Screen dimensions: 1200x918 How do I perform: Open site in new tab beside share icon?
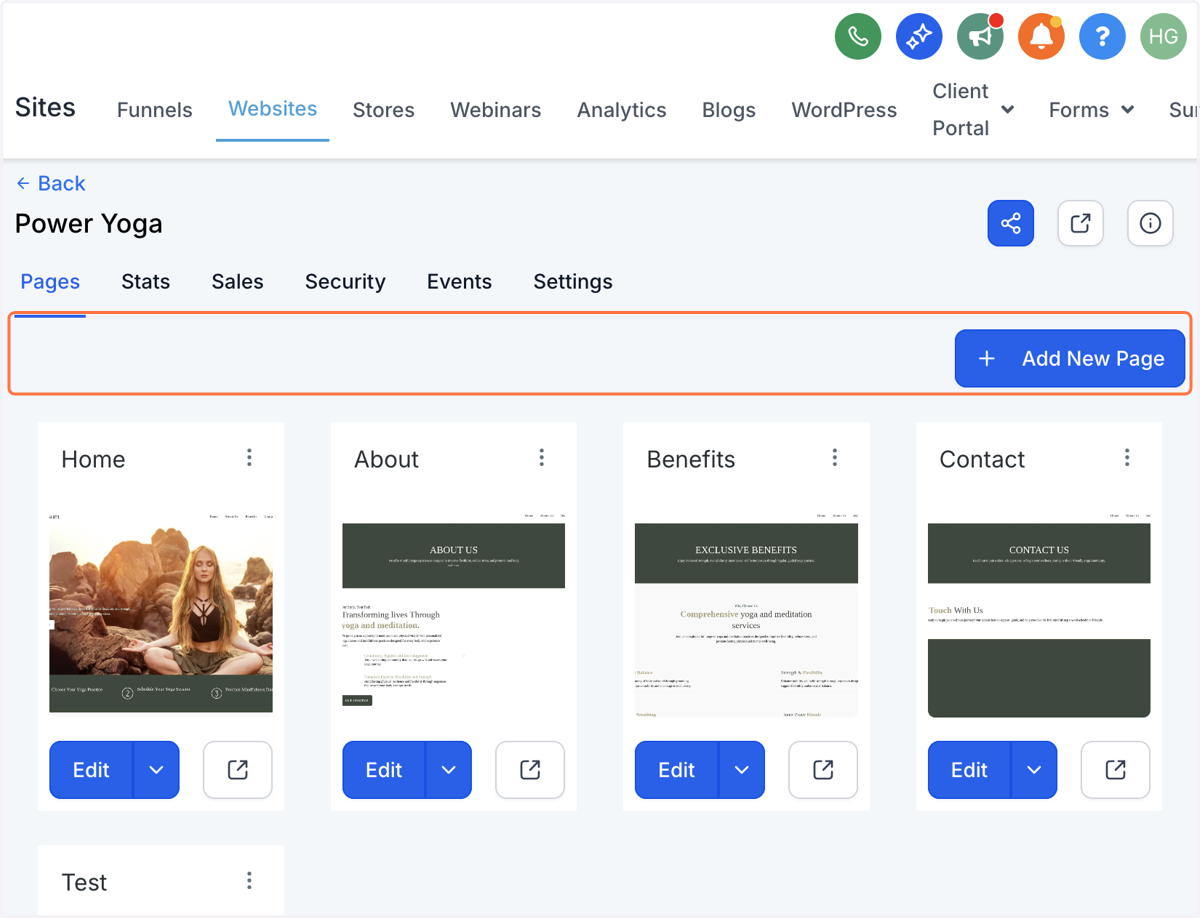pos(1081,223)
